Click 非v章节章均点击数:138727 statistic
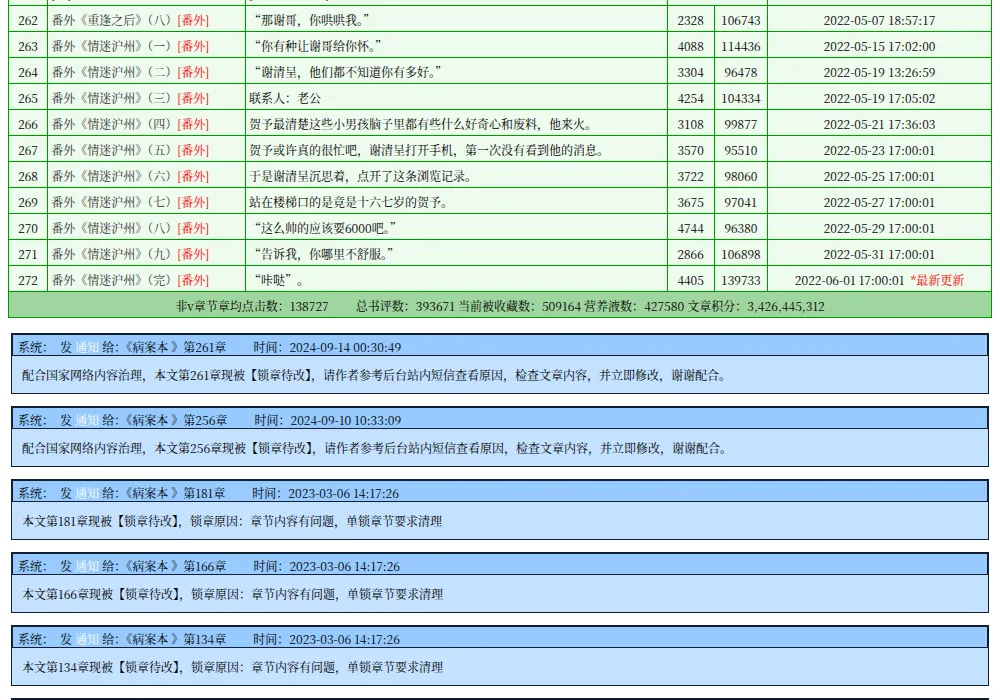This screenshot has height=700, width=1000. [x=252, y=307]
